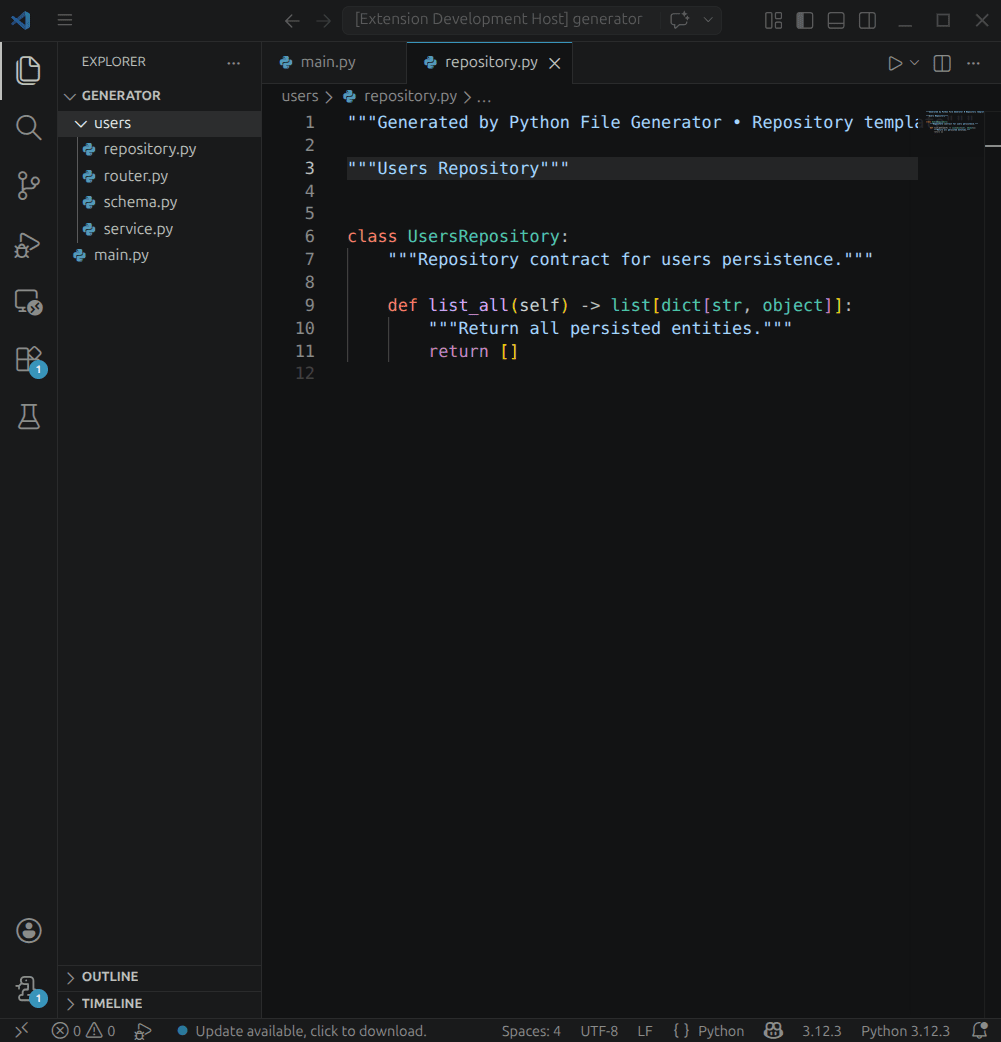Select the Source Control icon
The image size is (1001, 1042).
(28, 185)
